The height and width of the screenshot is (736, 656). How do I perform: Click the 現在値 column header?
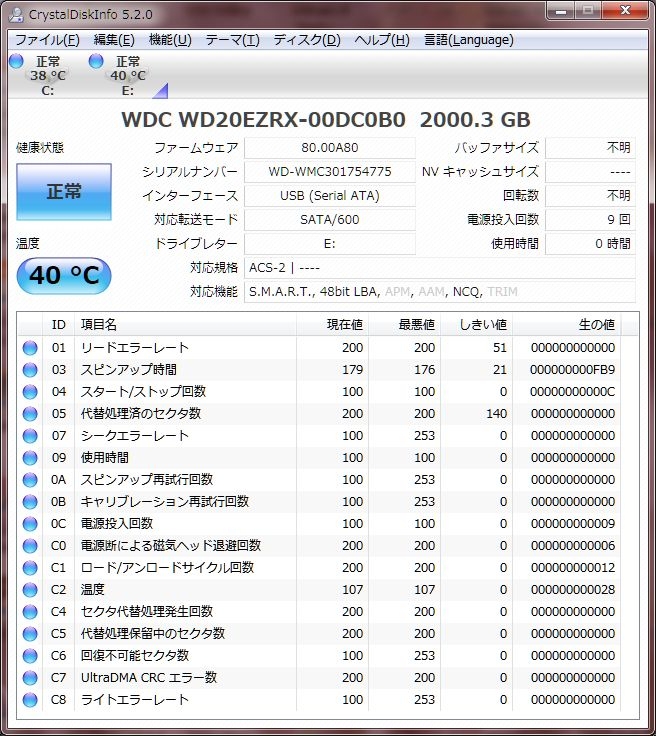point(333,324)
